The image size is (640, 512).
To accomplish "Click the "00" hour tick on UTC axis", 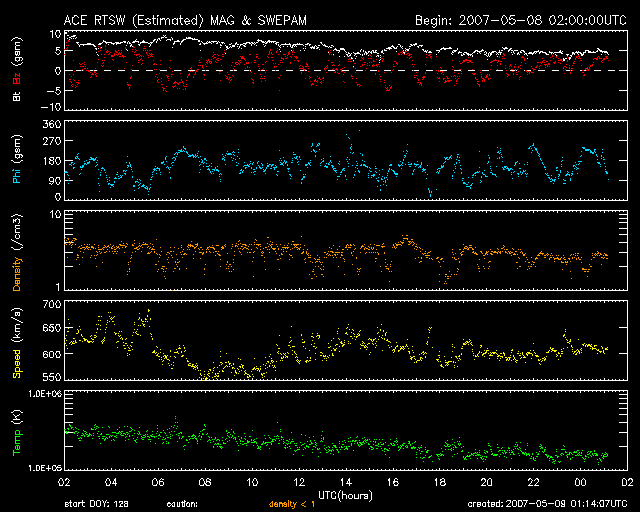I will pos(580,482).
